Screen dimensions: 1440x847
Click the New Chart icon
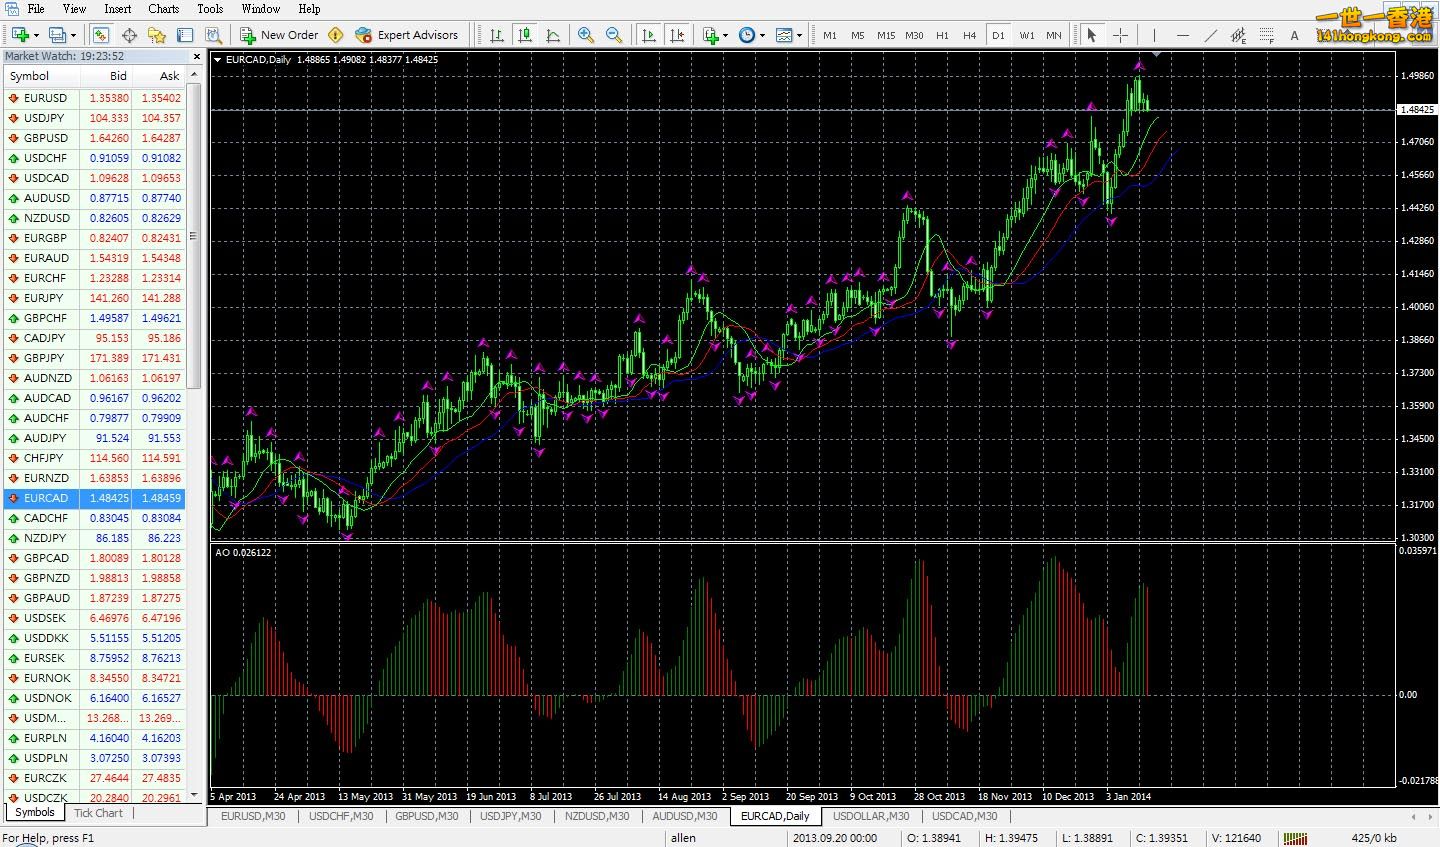[19, 35]
